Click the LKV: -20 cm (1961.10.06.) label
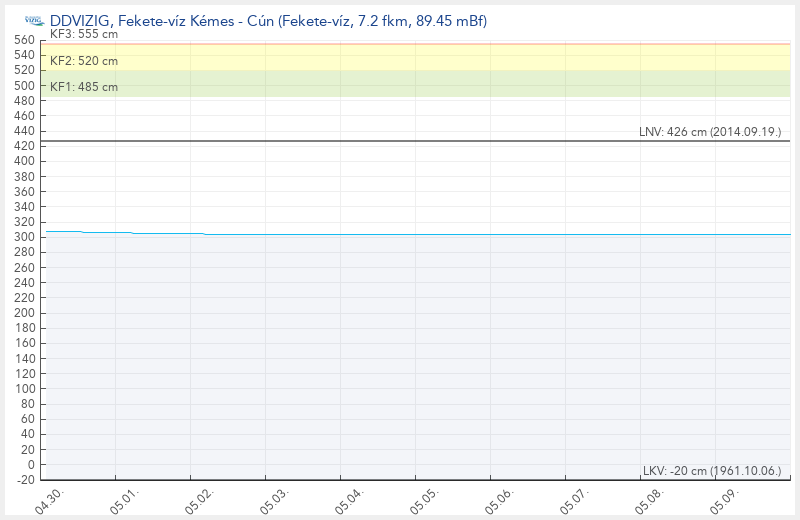 712,471
